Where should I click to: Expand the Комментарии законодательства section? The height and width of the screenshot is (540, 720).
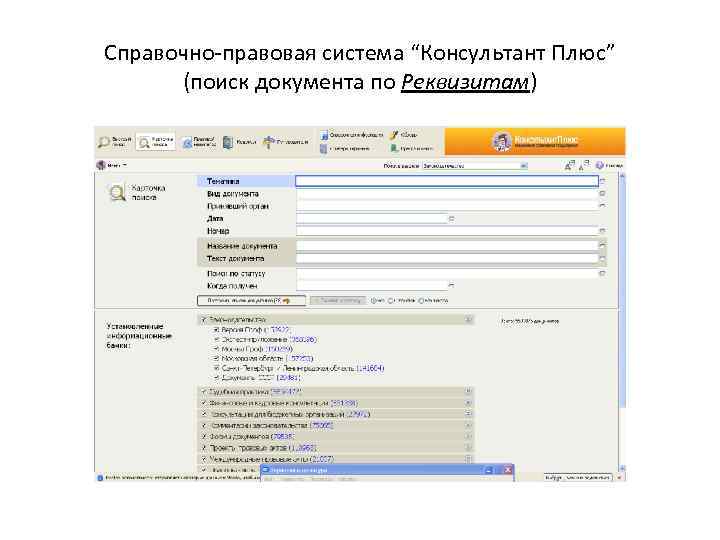468,425
